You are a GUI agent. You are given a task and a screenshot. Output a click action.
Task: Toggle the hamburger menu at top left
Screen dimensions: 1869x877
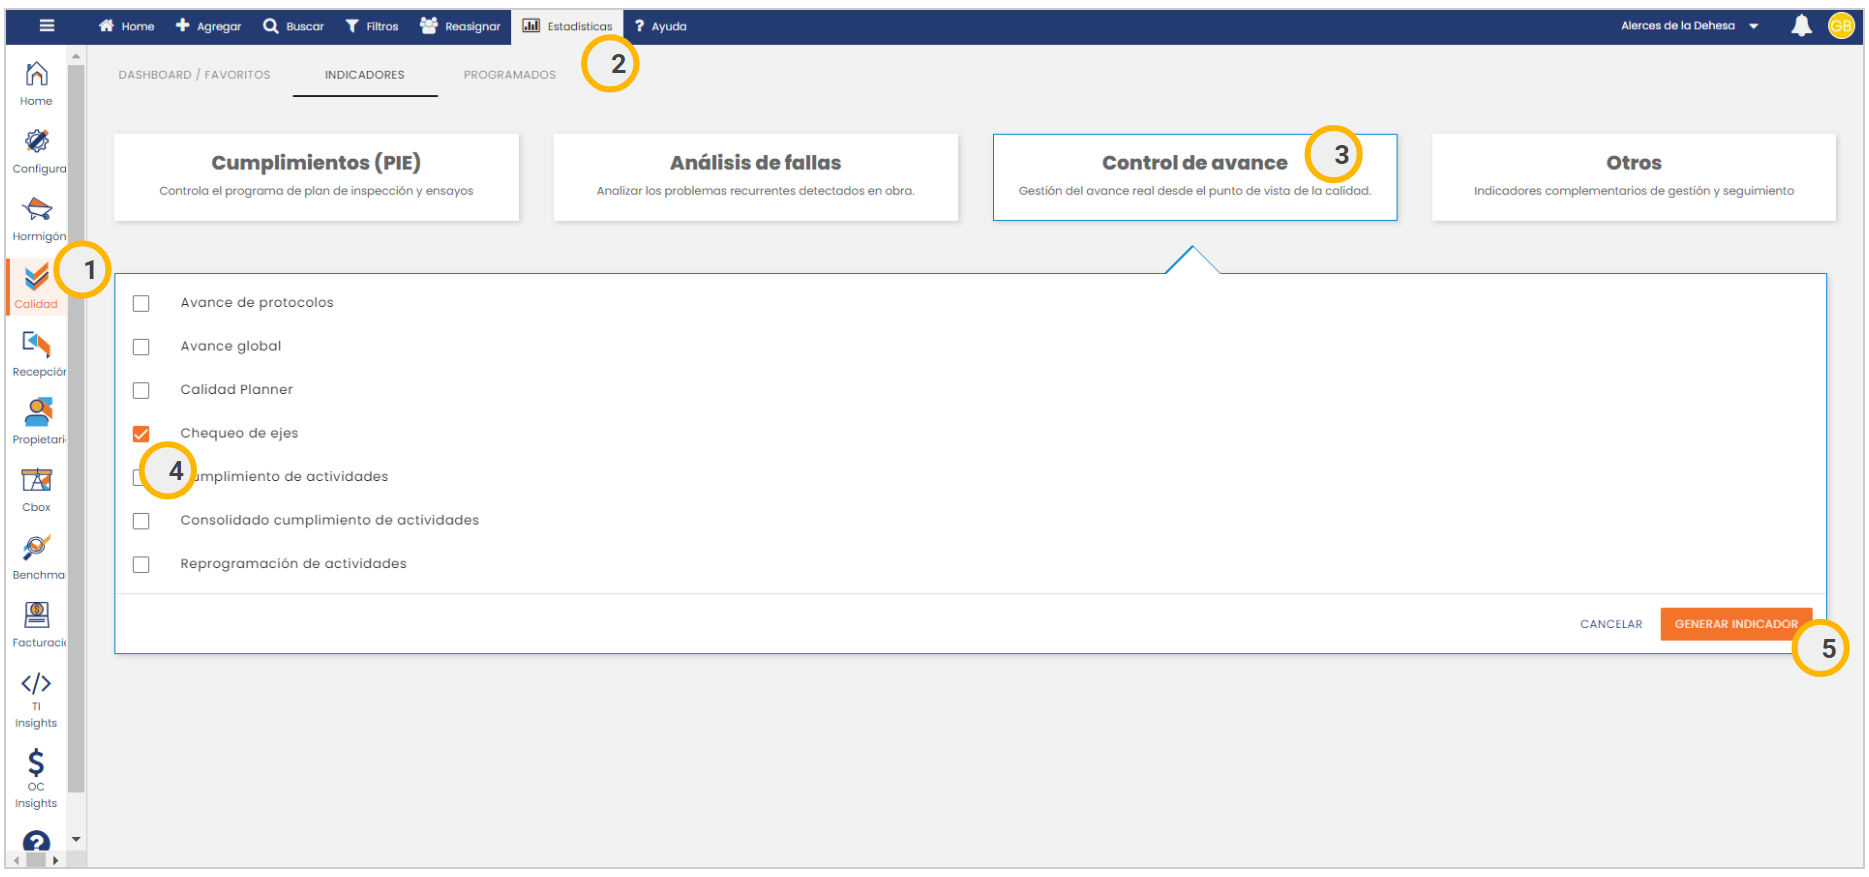tap(47, 26)
